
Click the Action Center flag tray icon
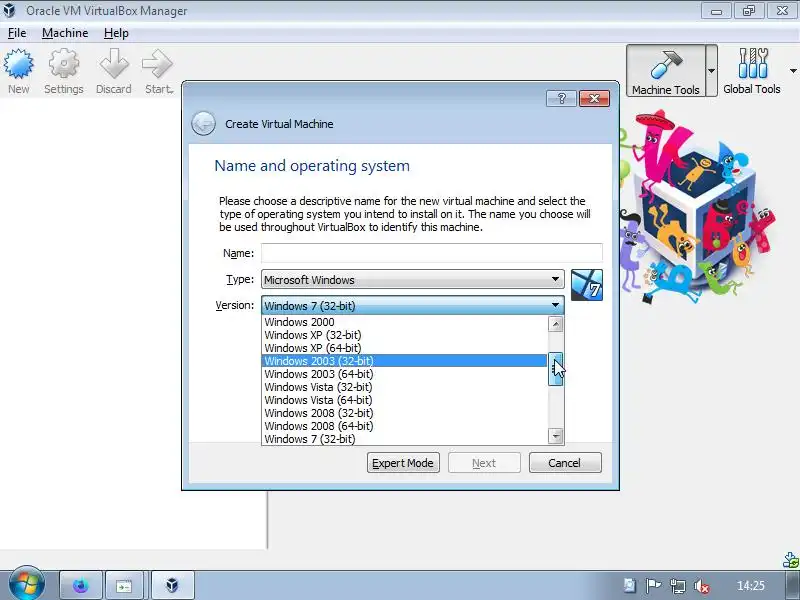click(653, 586)
